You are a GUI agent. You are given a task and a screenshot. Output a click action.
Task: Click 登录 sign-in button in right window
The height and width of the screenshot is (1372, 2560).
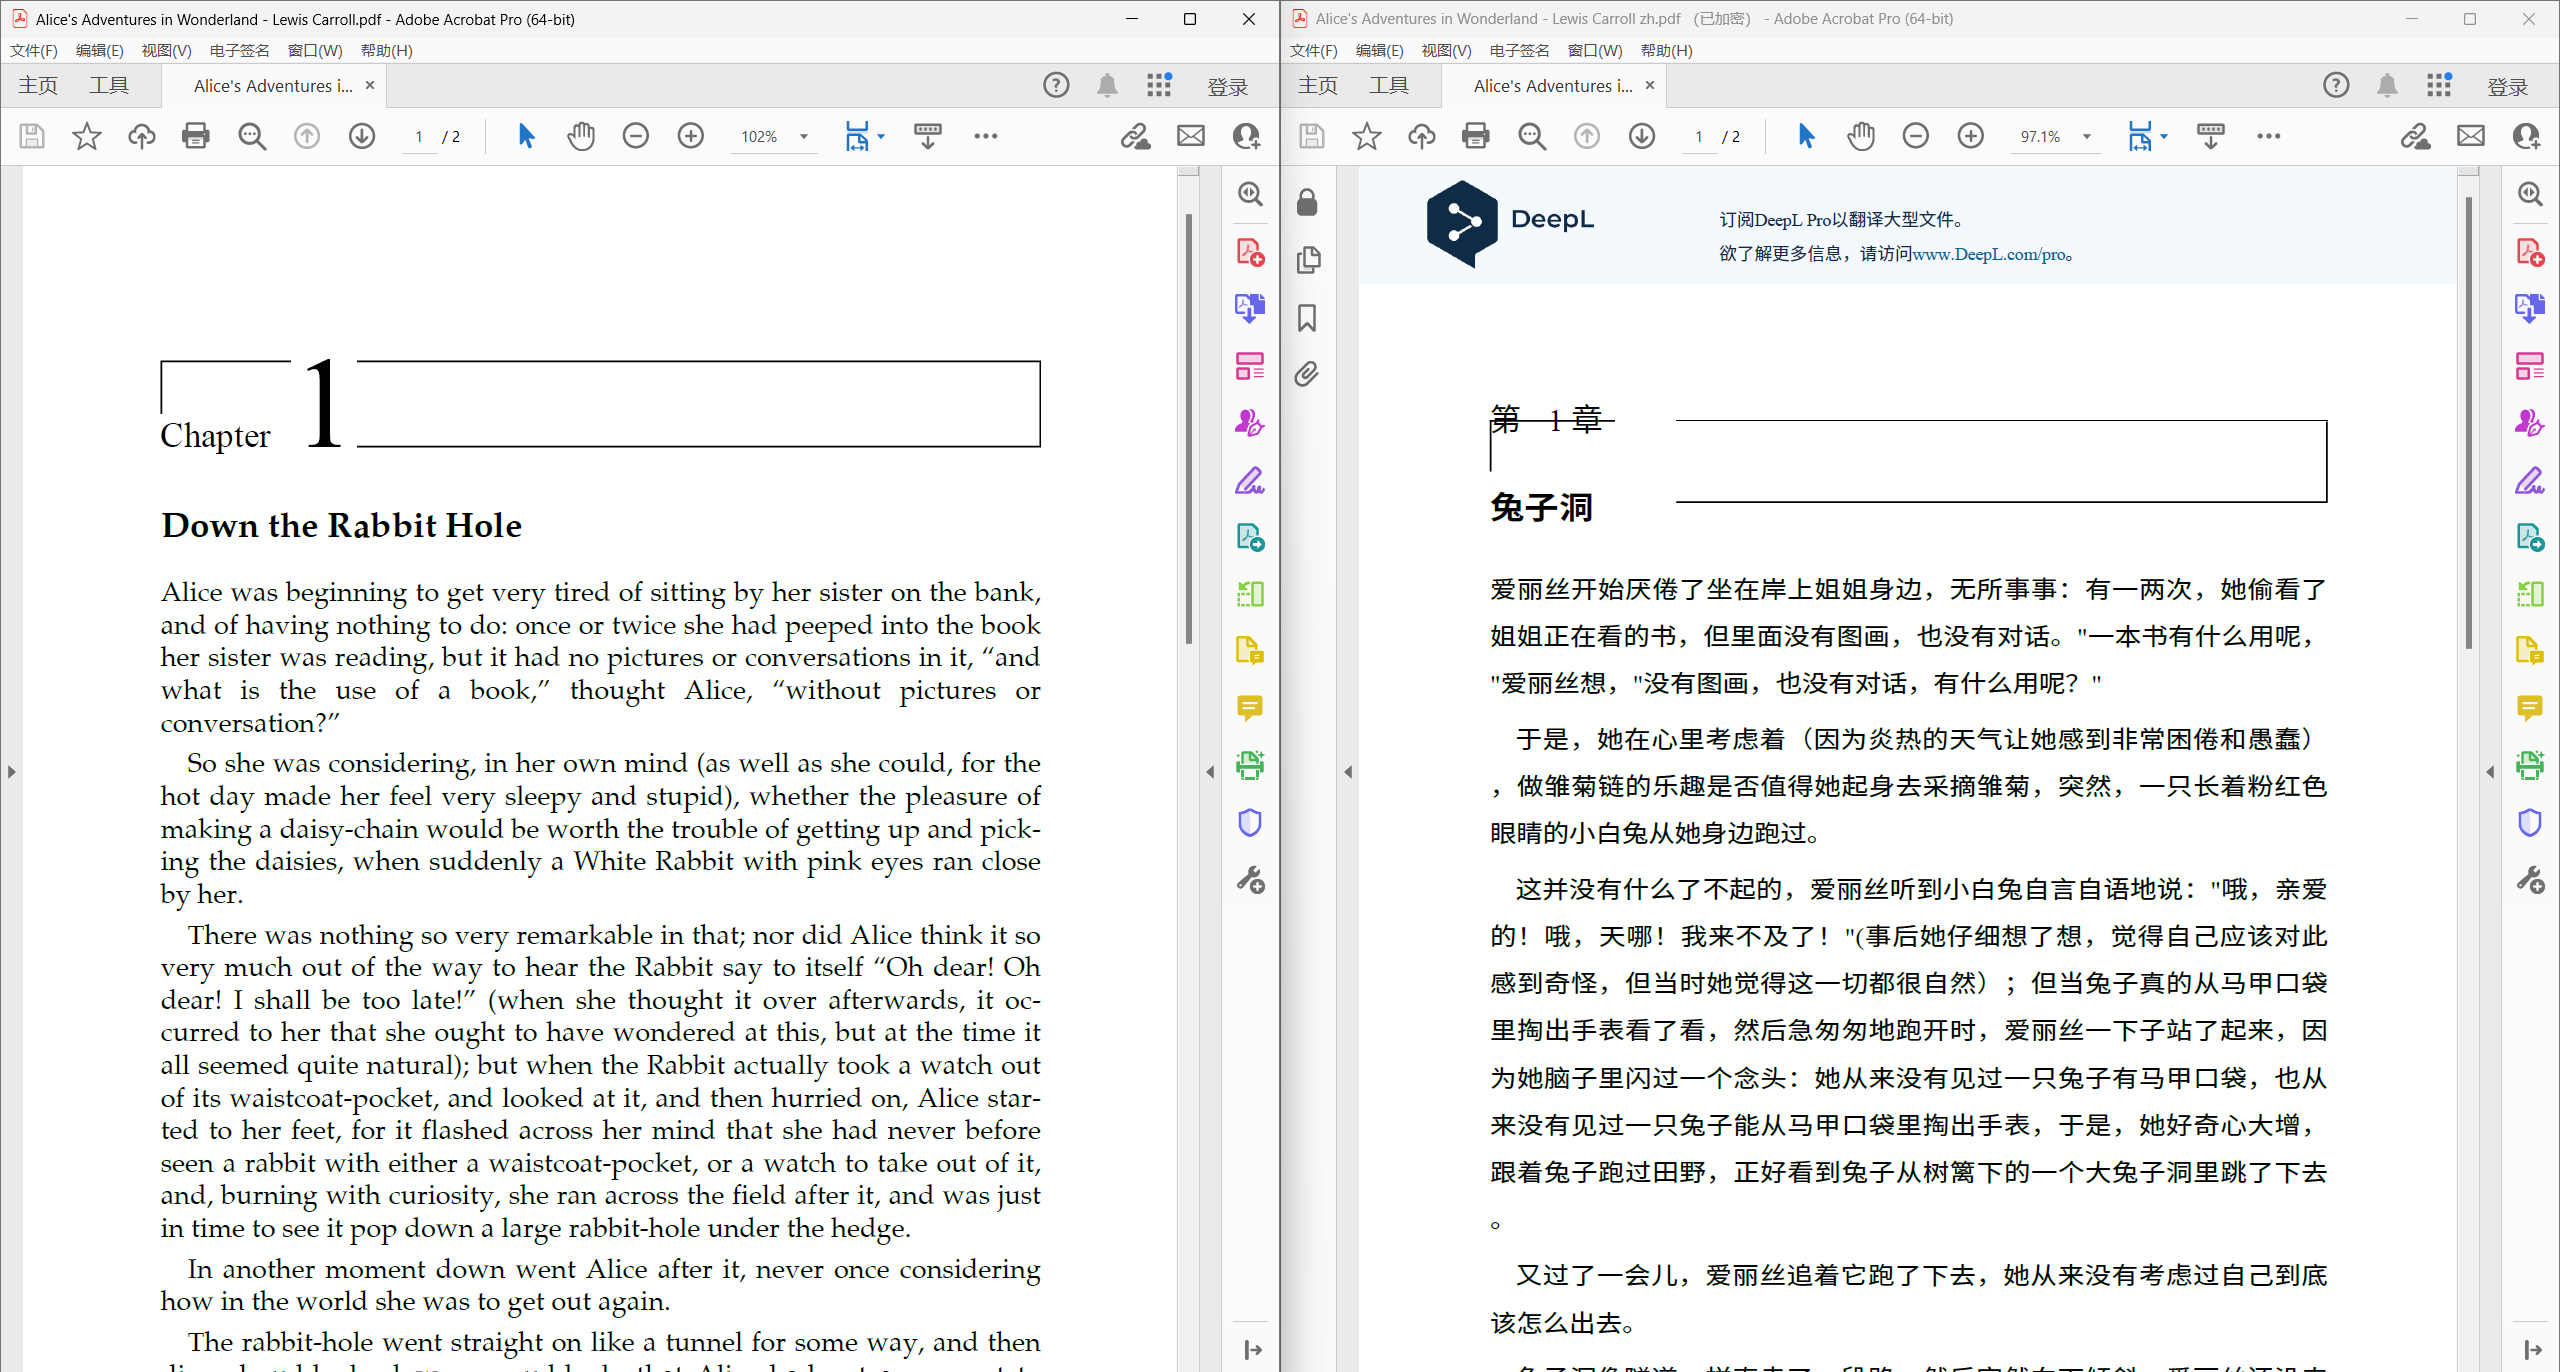[2507, 87]
